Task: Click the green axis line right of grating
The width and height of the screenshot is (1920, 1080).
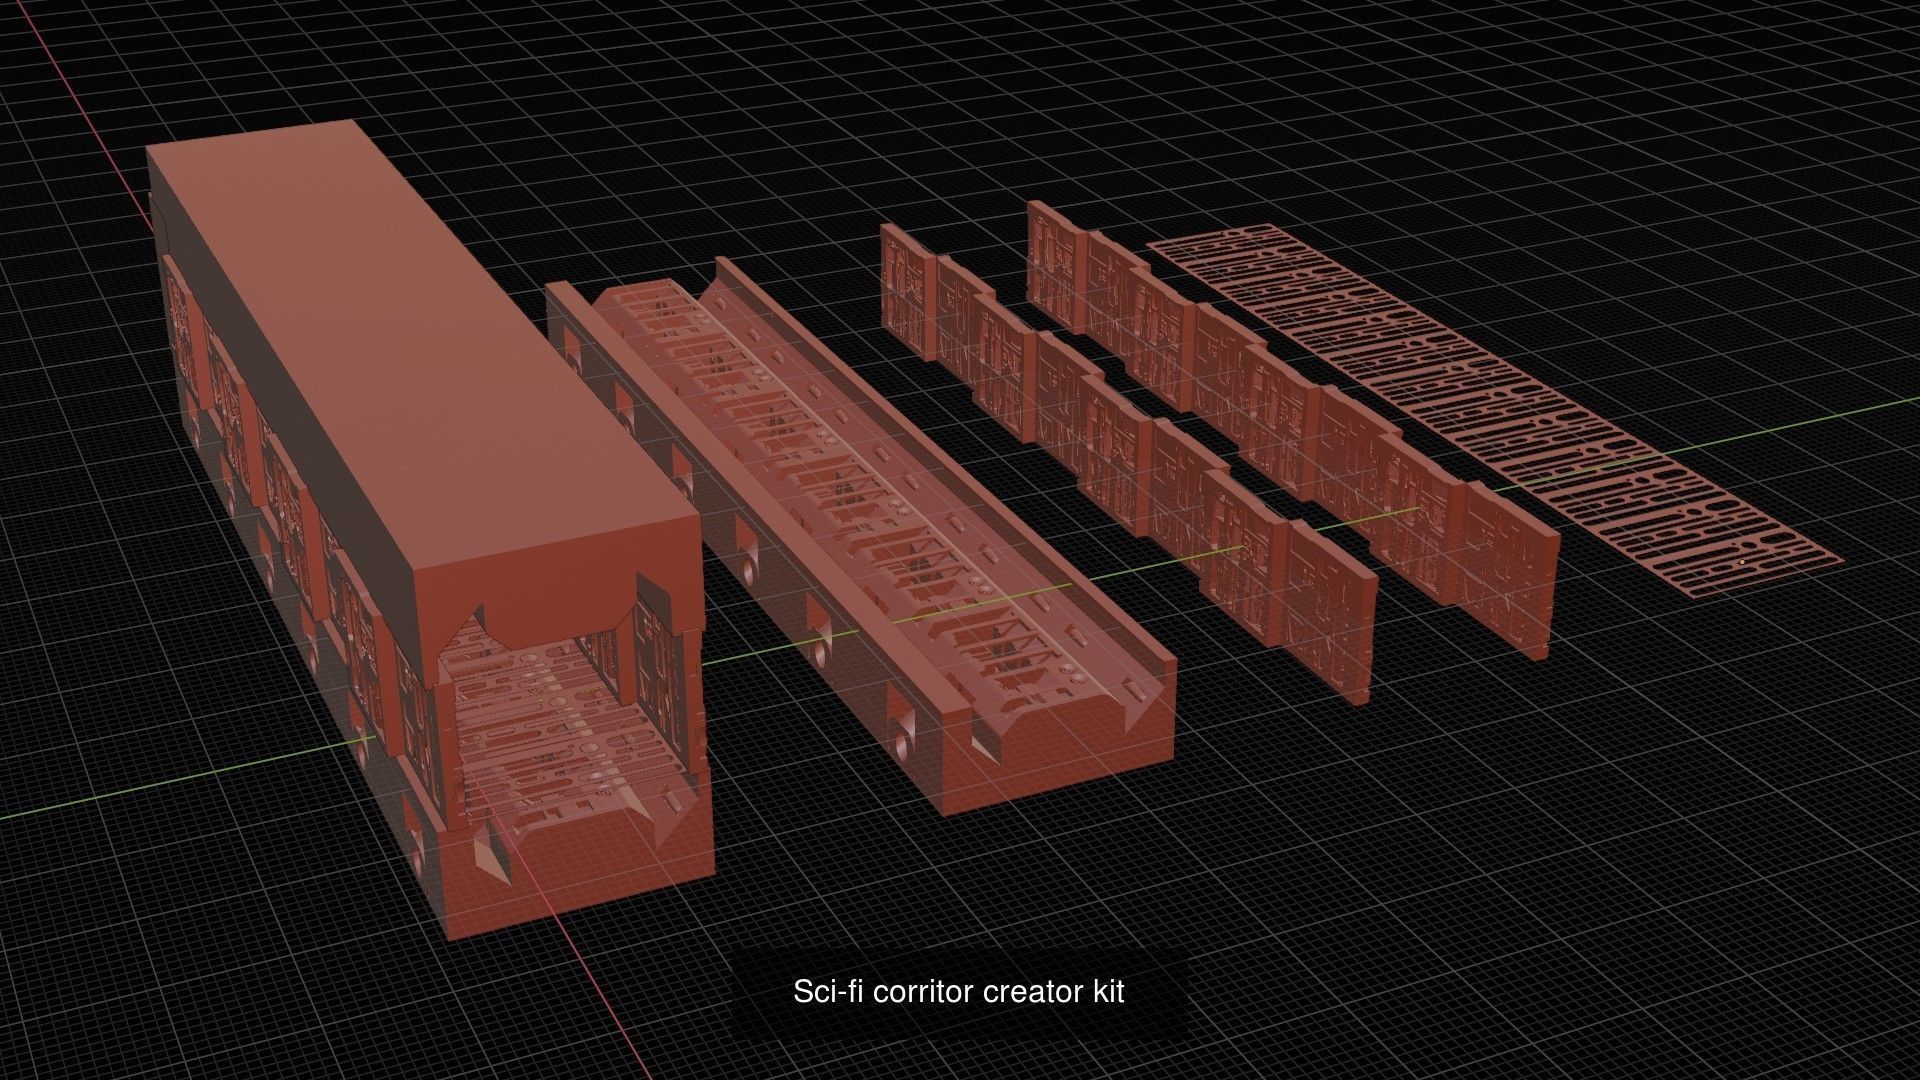Action: [1800, 422]
